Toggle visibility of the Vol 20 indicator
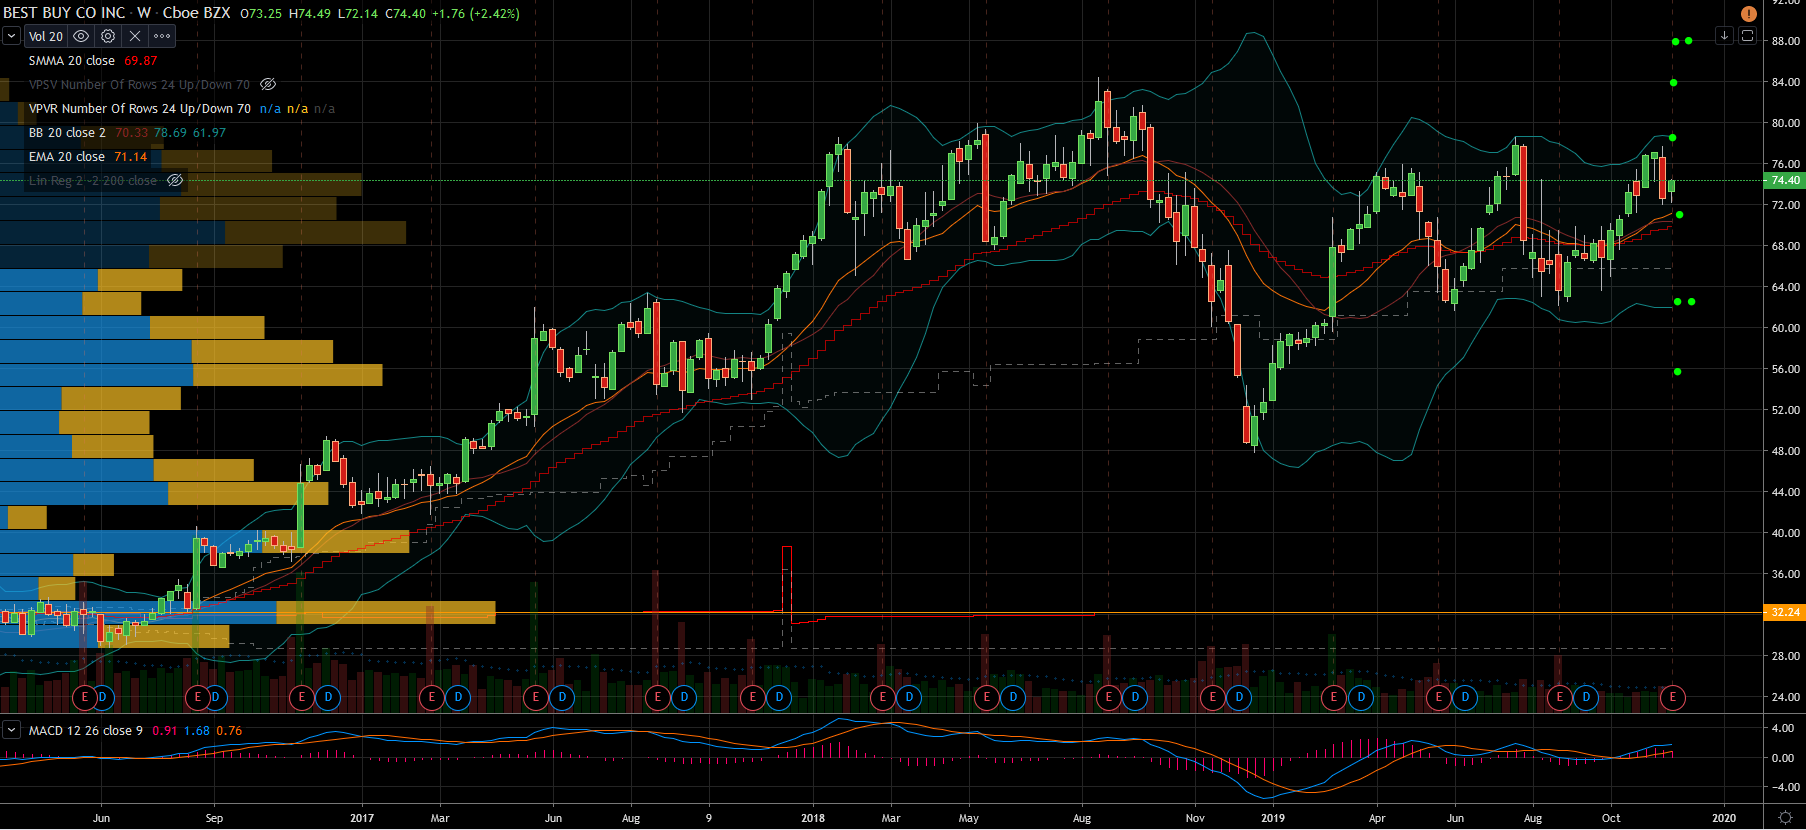This screenshot has height=830, width=1806. point(81,36)
